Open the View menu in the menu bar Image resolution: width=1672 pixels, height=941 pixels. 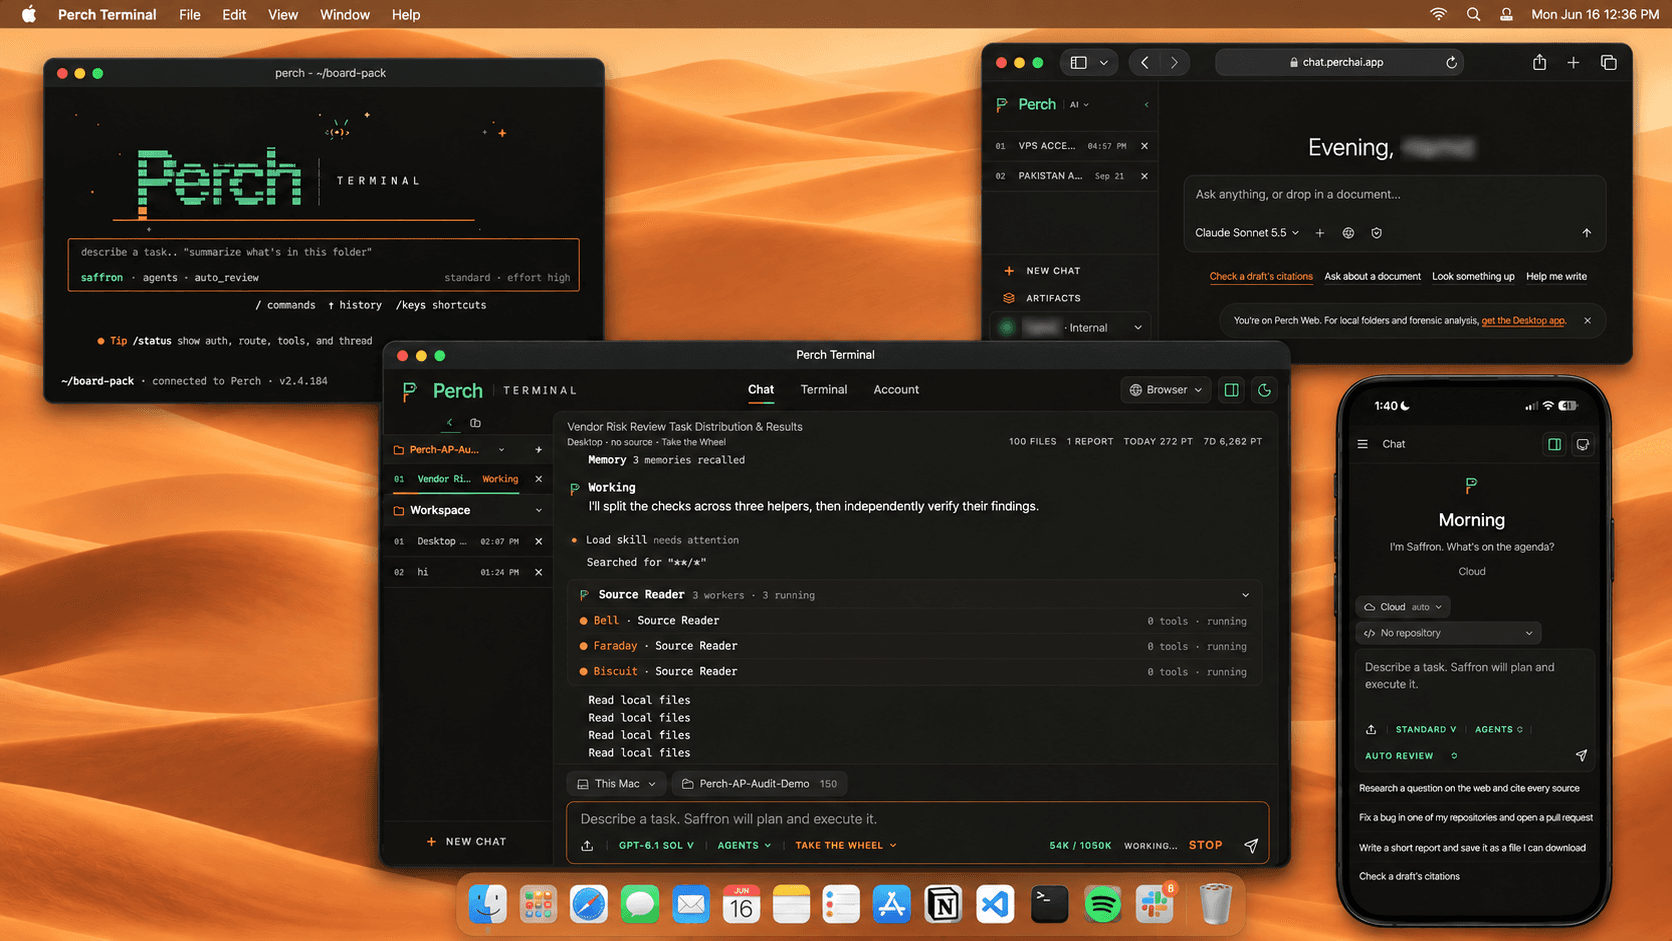click(x=283, y=14)
